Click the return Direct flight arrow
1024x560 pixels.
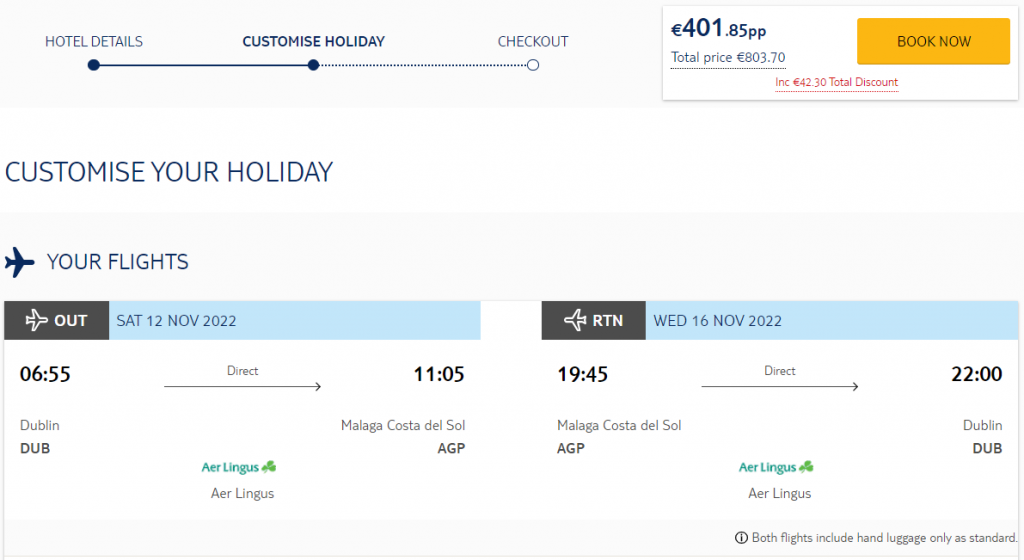coord(780,386)
